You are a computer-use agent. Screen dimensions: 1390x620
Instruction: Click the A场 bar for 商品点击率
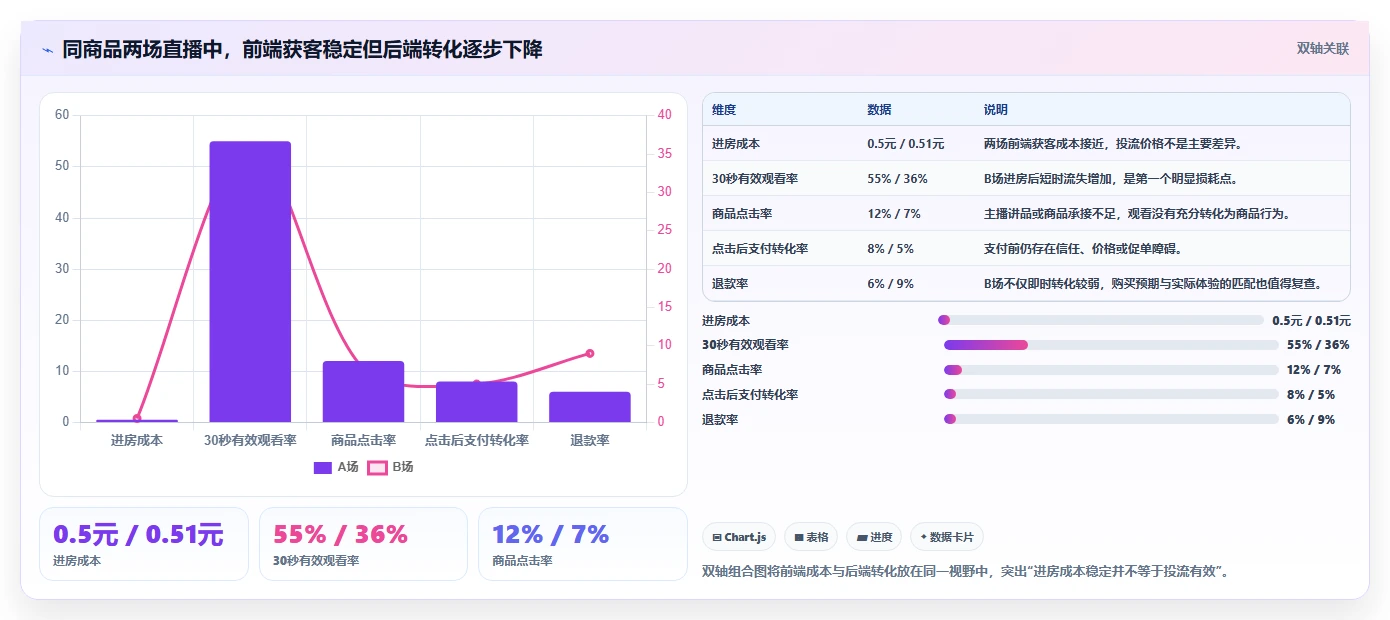click(363, 391)
